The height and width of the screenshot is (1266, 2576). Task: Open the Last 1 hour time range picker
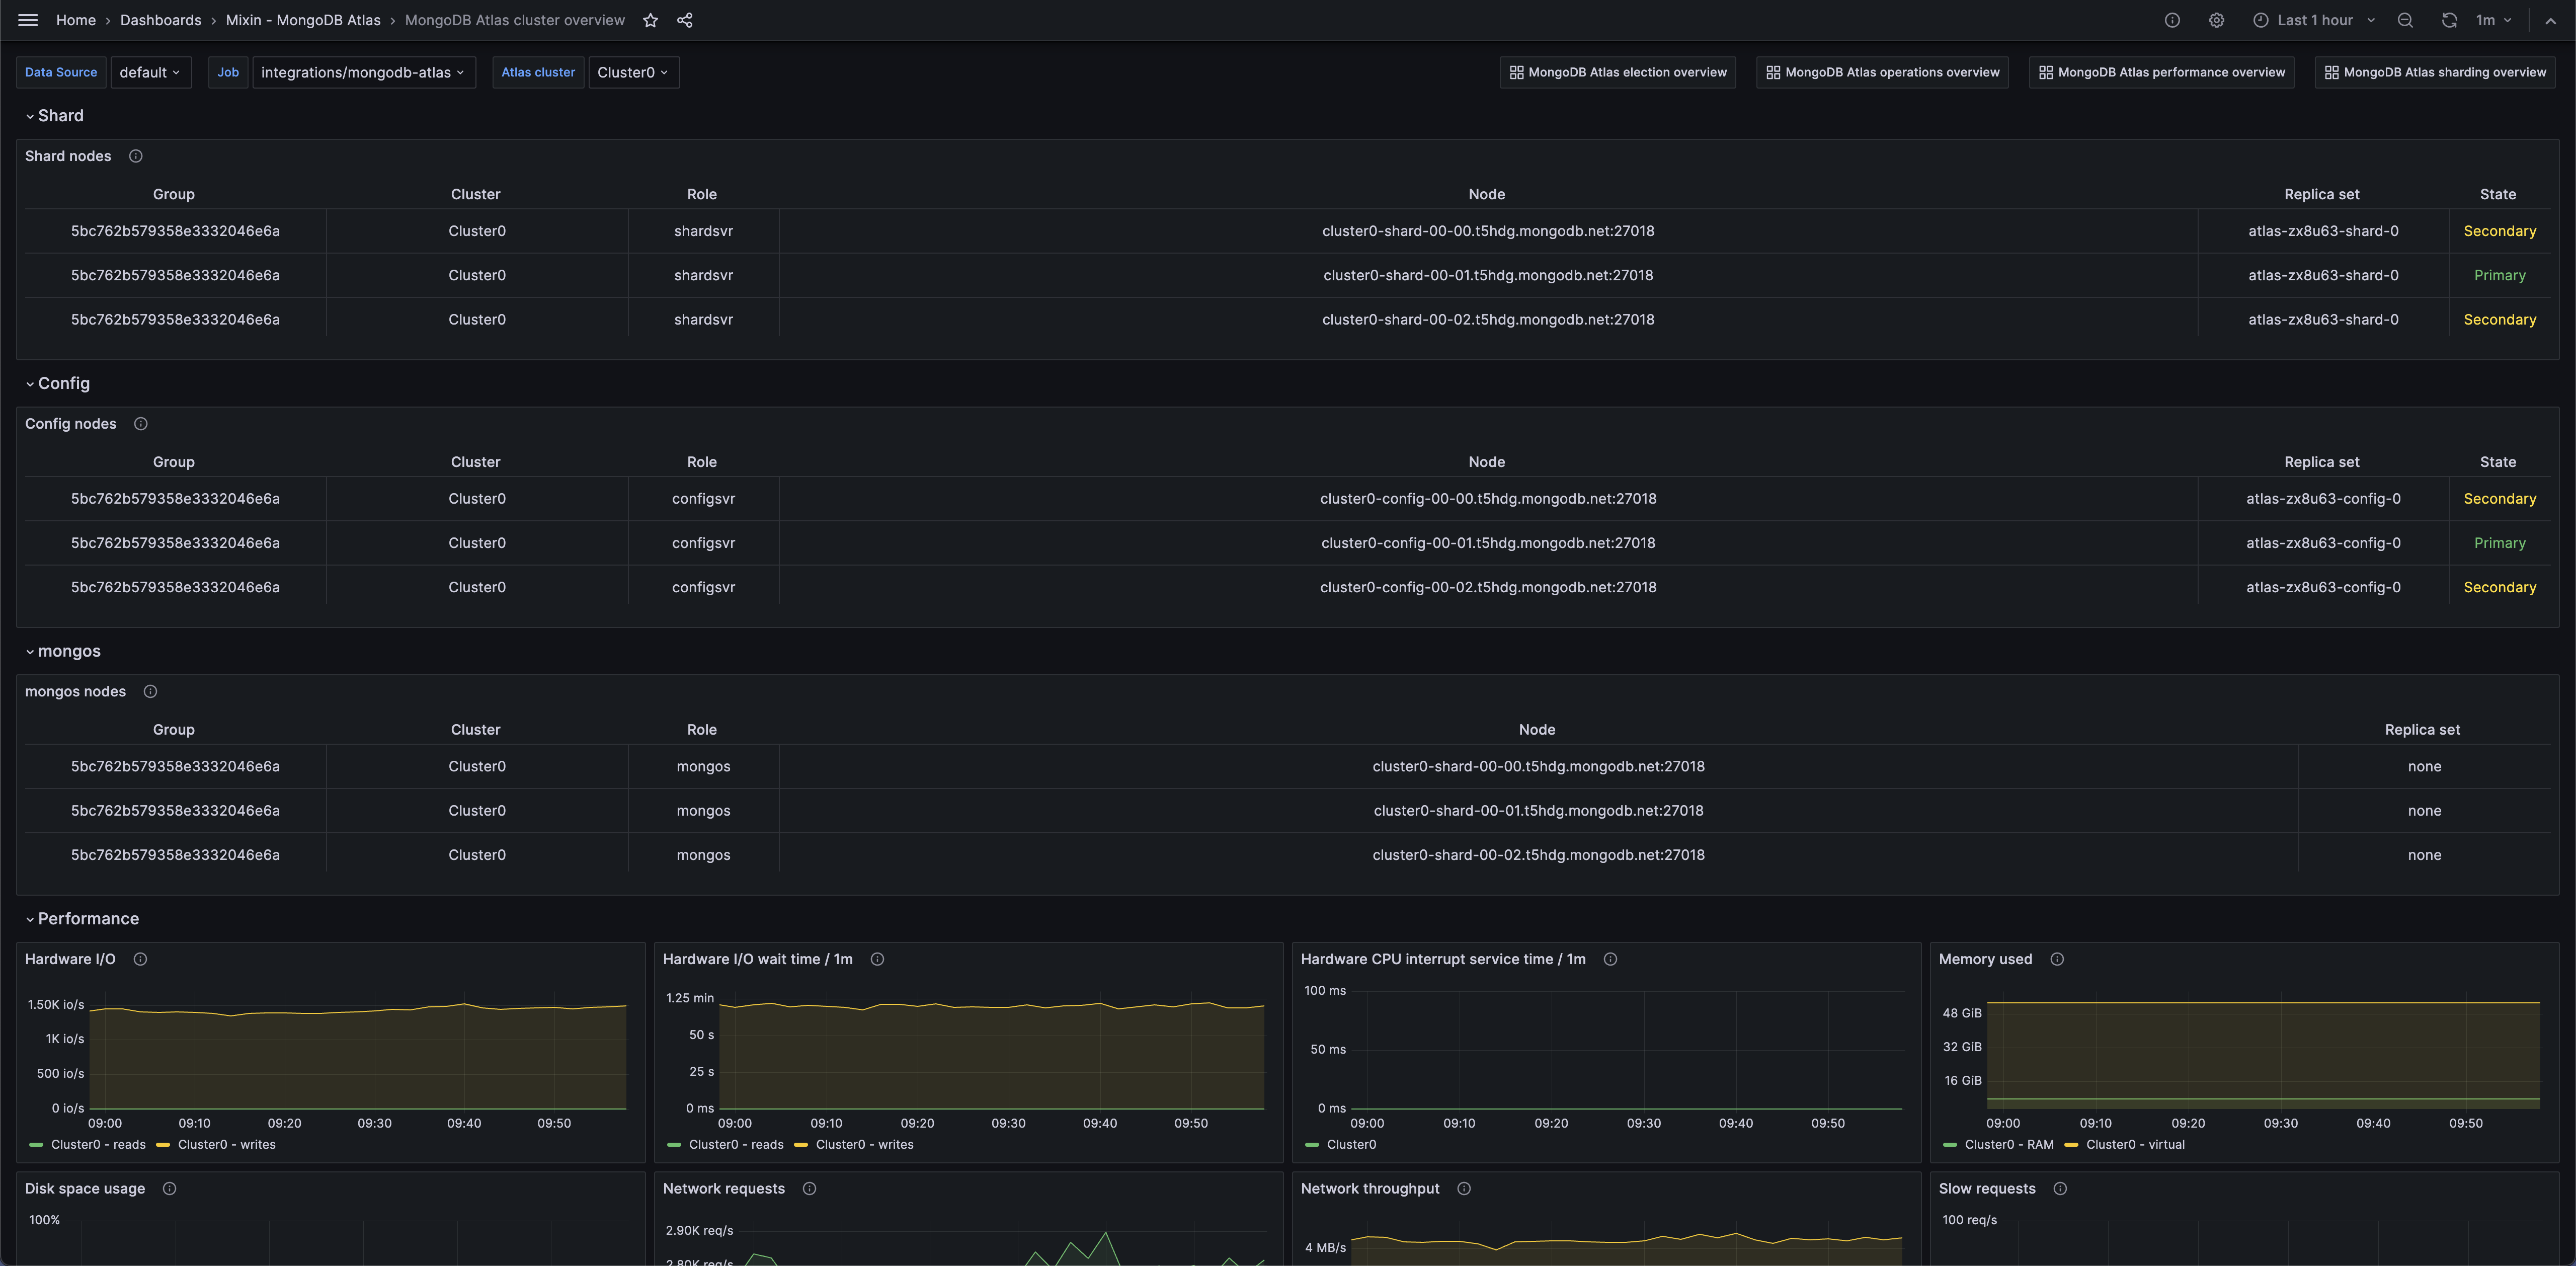click(2311, 20)
